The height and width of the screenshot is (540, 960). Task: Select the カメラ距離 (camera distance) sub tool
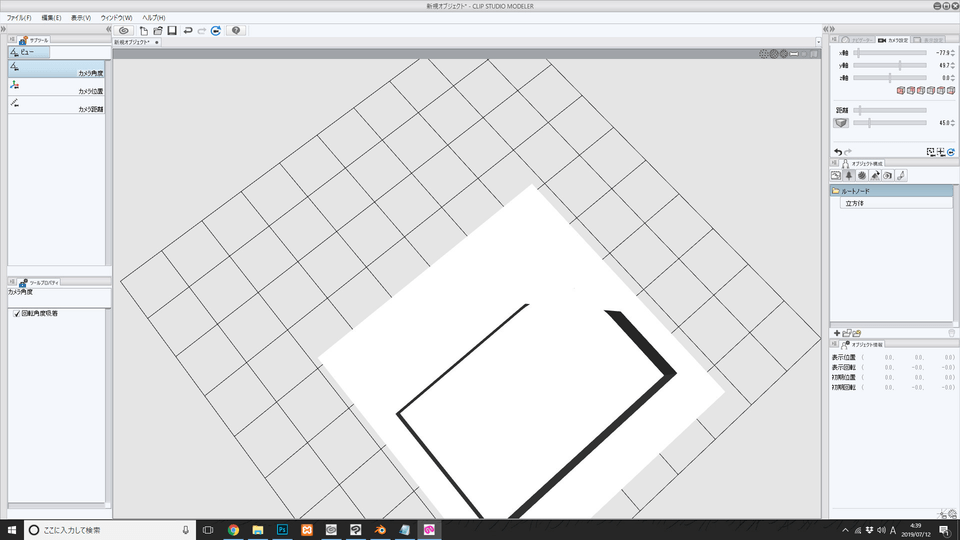point(56,105)
